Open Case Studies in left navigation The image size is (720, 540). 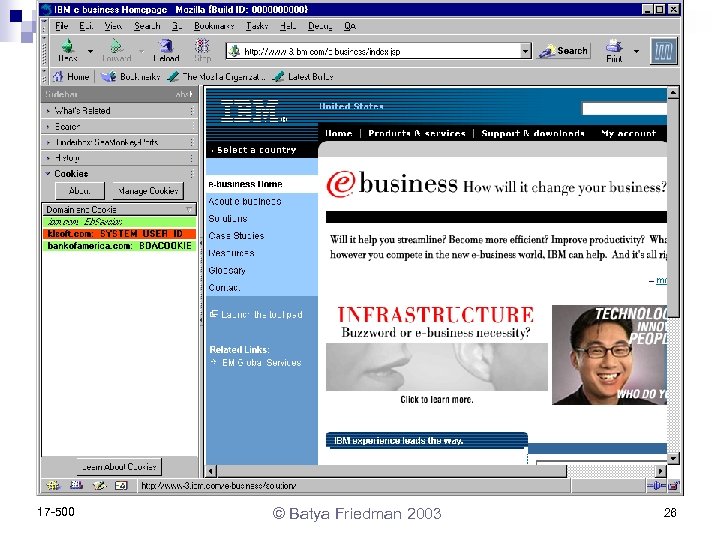click(x=236, y=236)
